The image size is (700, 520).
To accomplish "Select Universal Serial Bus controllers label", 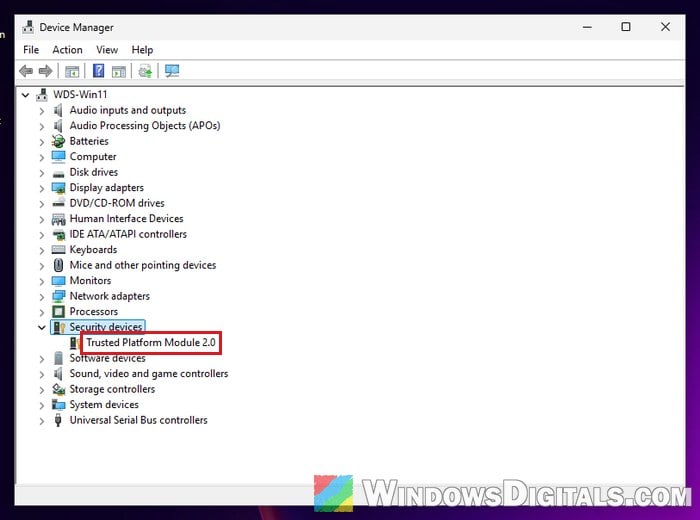I will click(x=138, y=420).
